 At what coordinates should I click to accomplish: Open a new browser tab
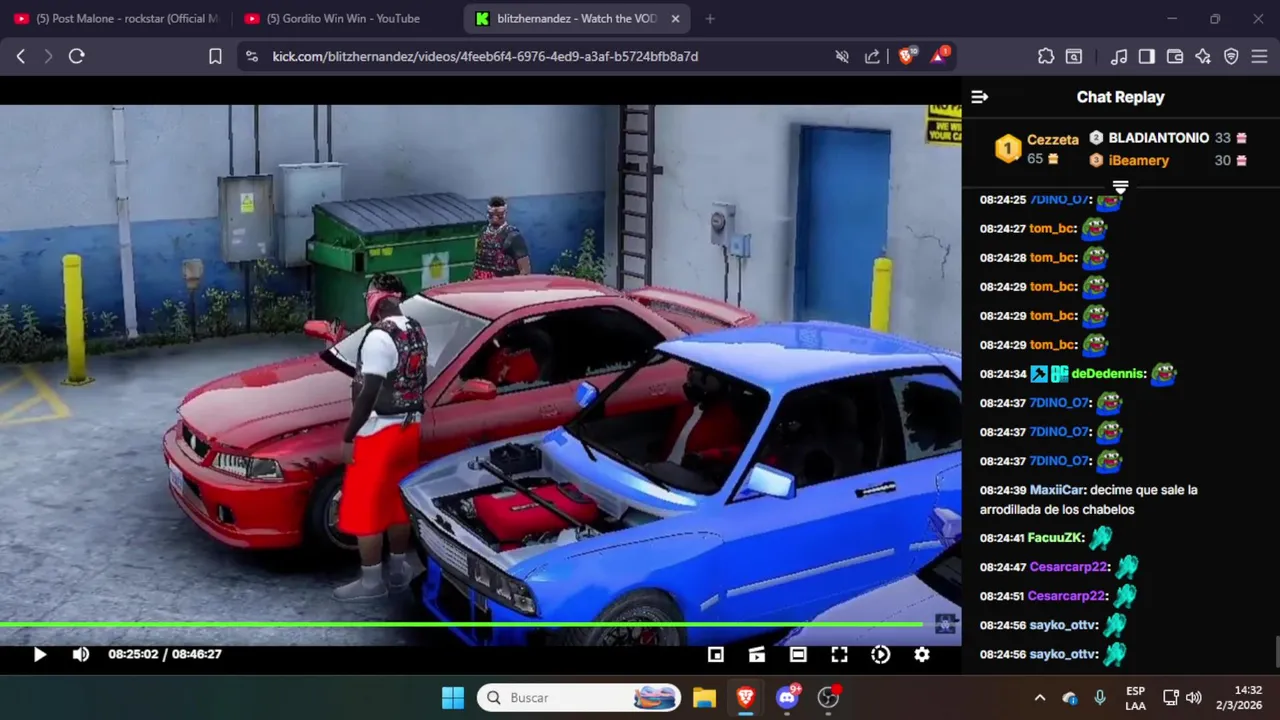(x=710, y=18)
